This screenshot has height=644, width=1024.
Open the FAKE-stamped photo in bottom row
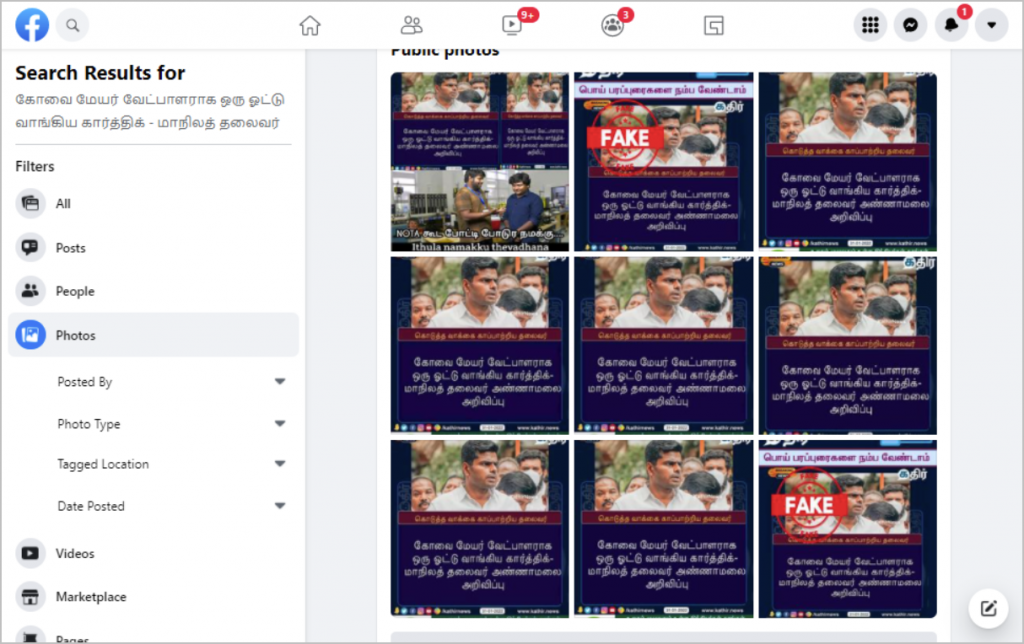(x=848, y=528)
